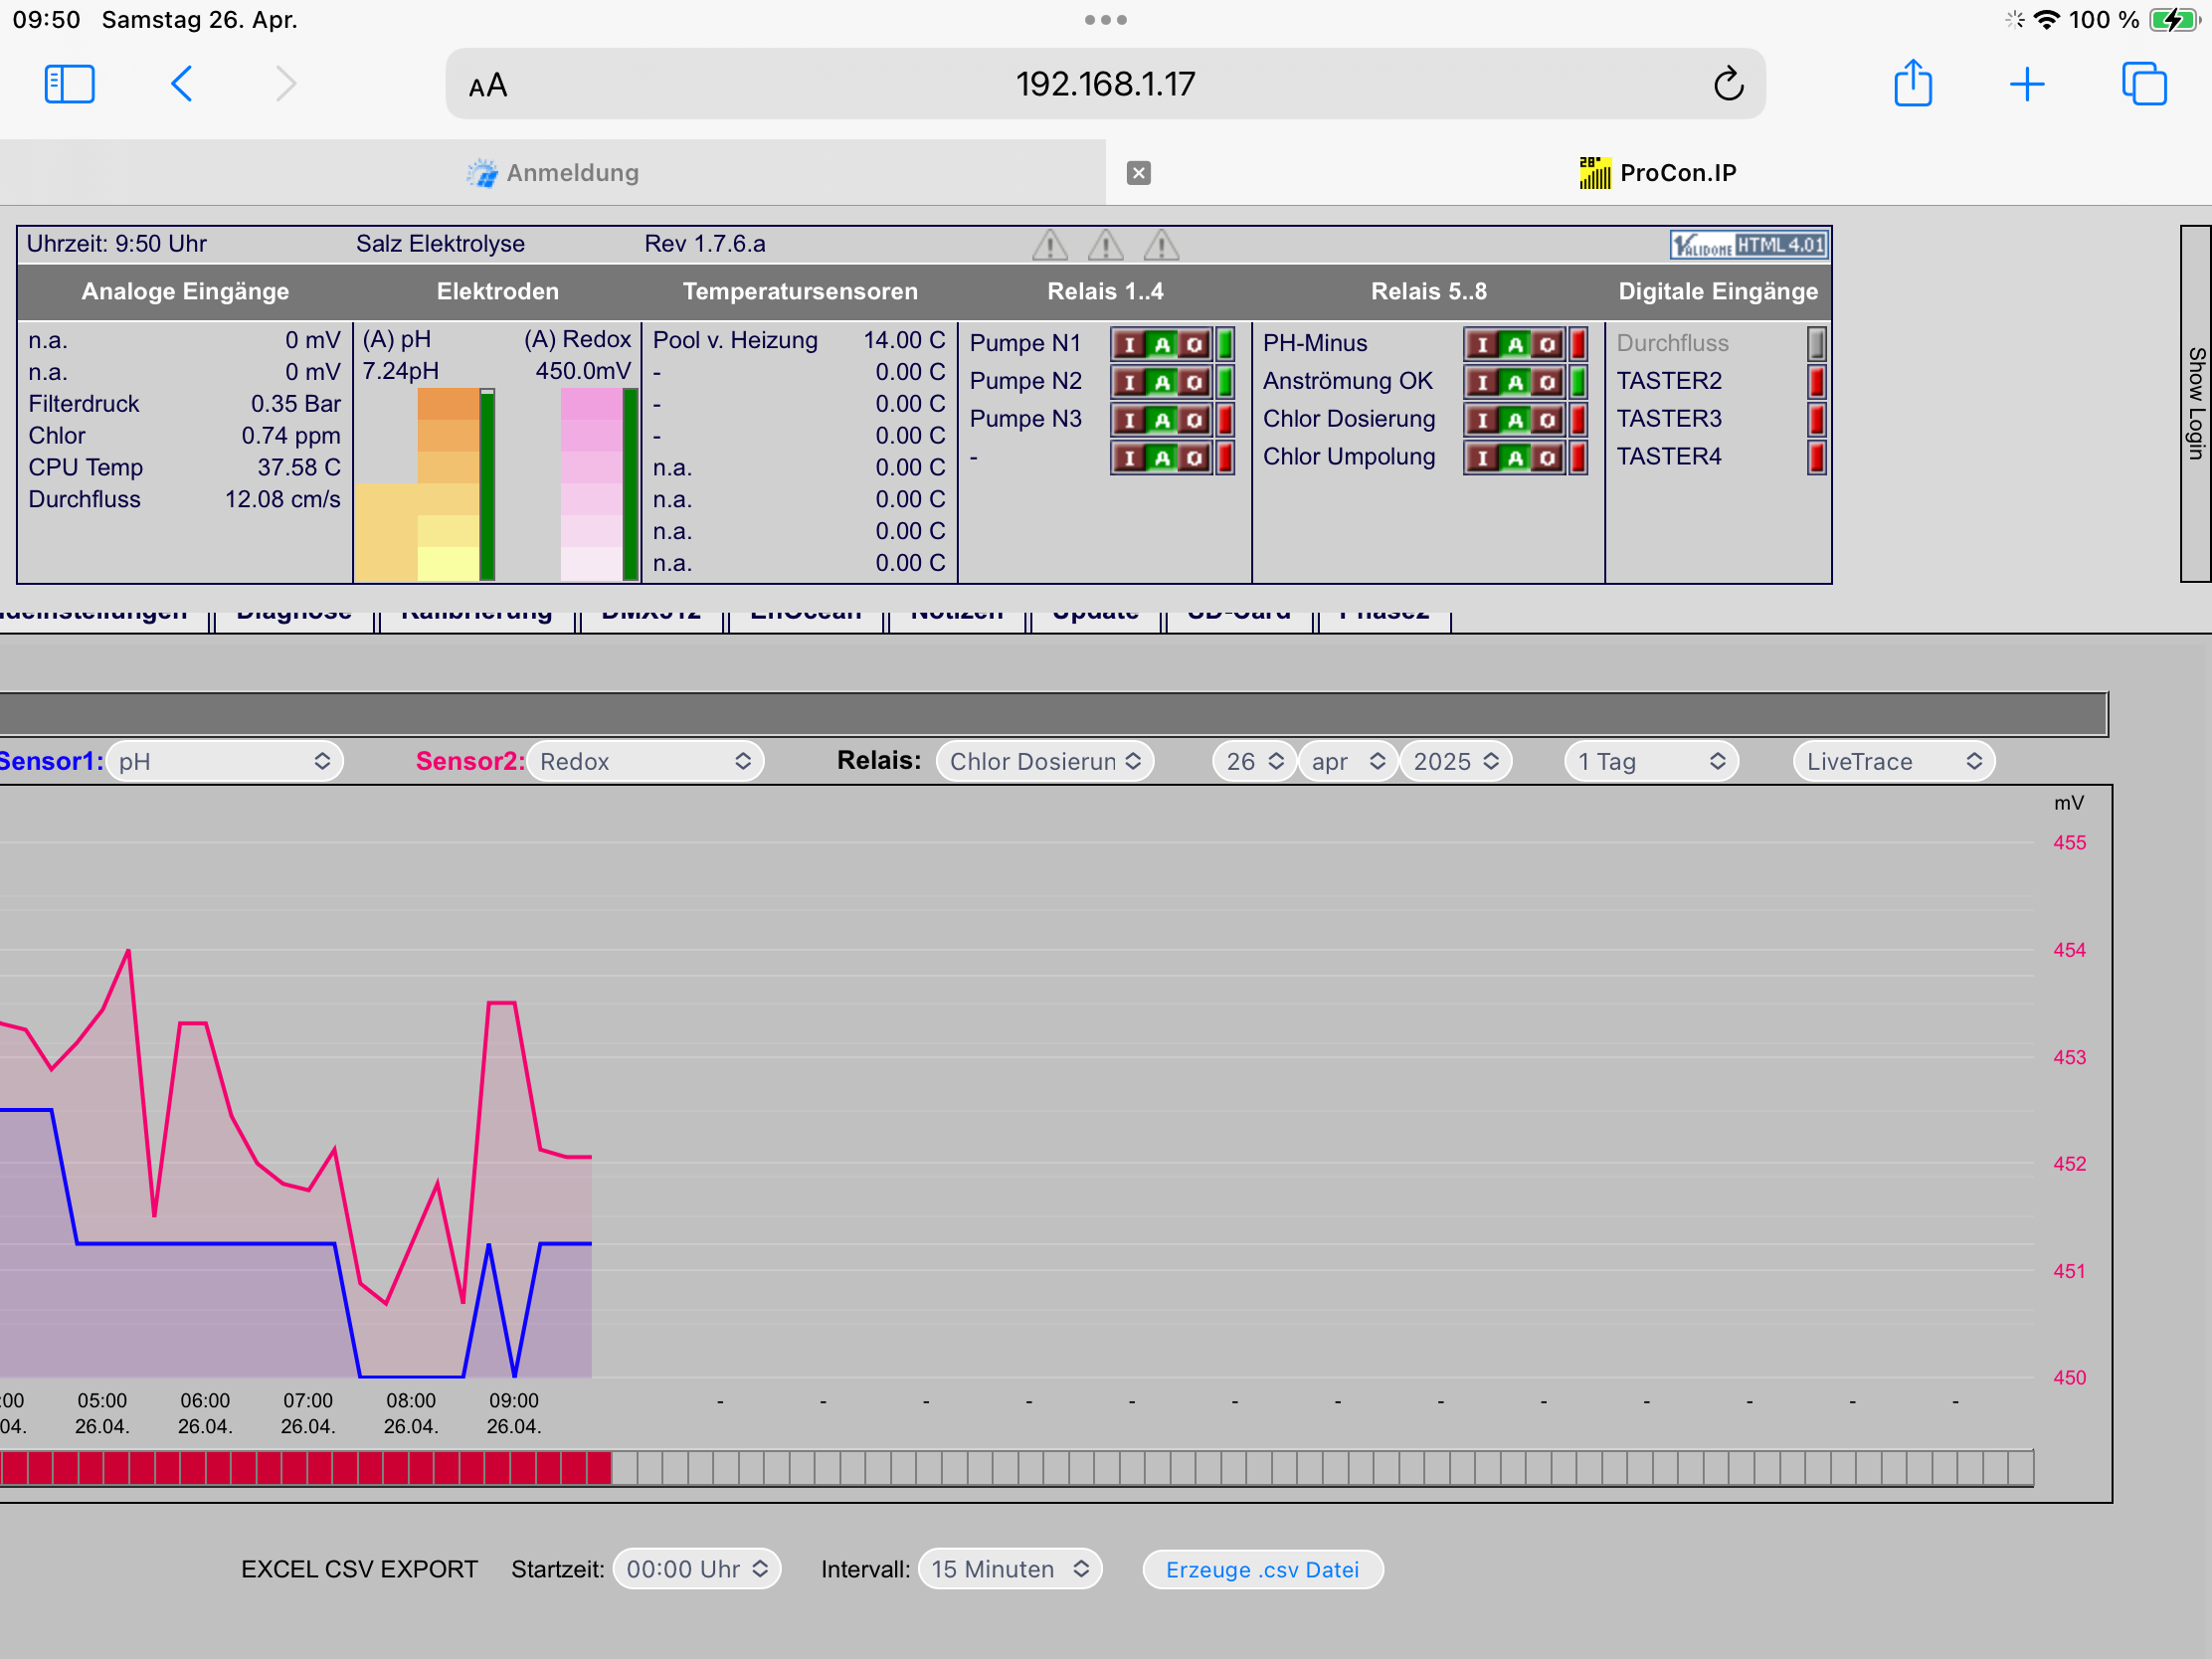Reload the 192.168.1.17 page
Image resolution: width=2212 pixels, height=1659 pixels.
[x=1728, y=84]
